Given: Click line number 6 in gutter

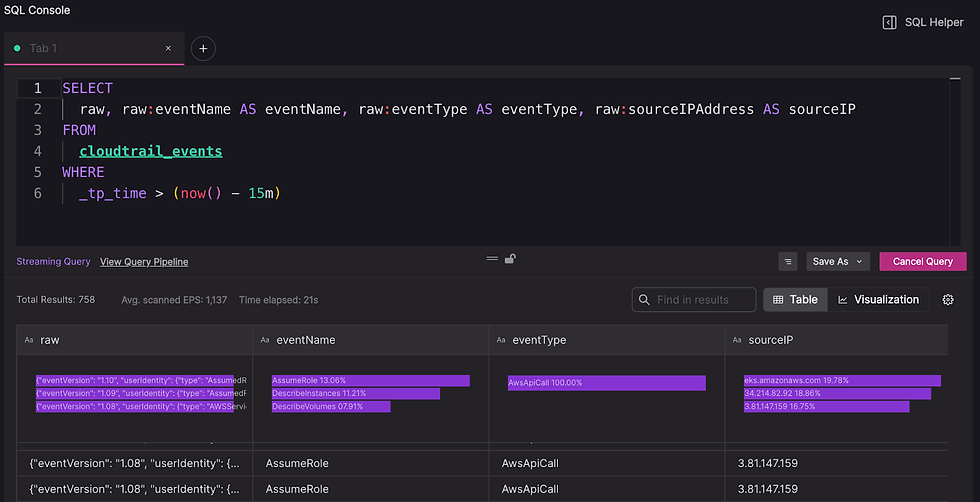Looking at the screenshot, I should pyautogui.click(x=38, y=193).
